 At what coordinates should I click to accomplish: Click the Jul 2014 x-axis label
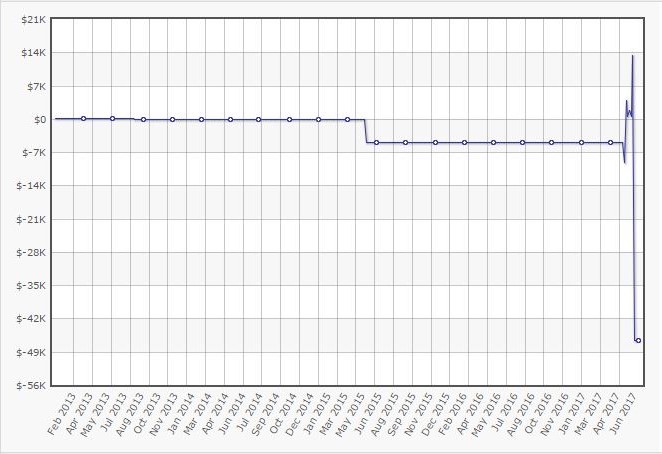click(x=251, y=414)
